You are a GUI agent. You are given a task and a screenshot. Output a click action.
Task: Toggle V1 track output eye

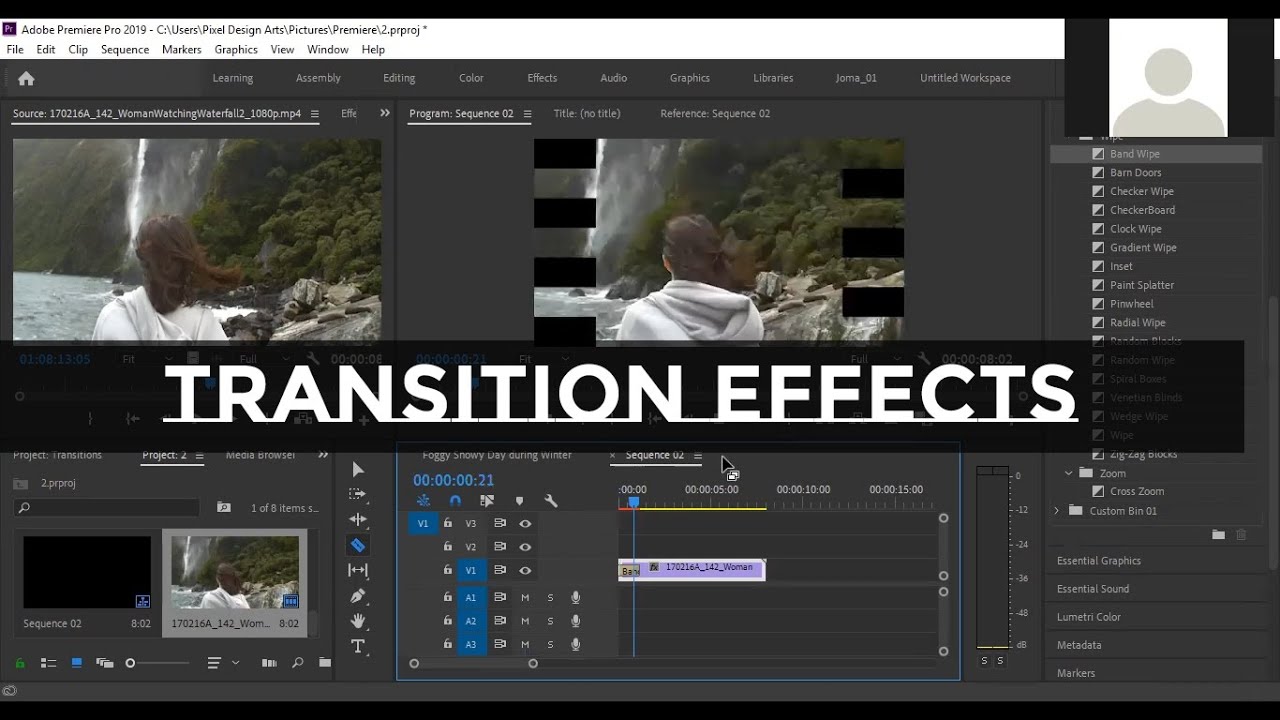point(525,570)
